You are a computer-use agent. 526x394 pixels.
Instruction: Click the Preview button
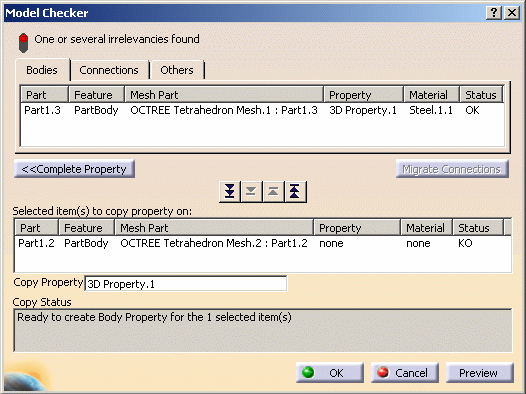tap(479, 373)
